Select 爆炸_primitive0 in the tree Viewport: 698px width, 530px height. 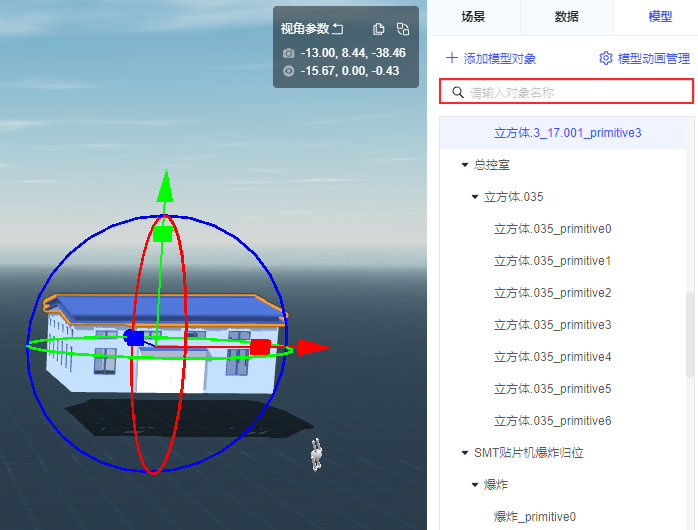click(x=535, y=517)
